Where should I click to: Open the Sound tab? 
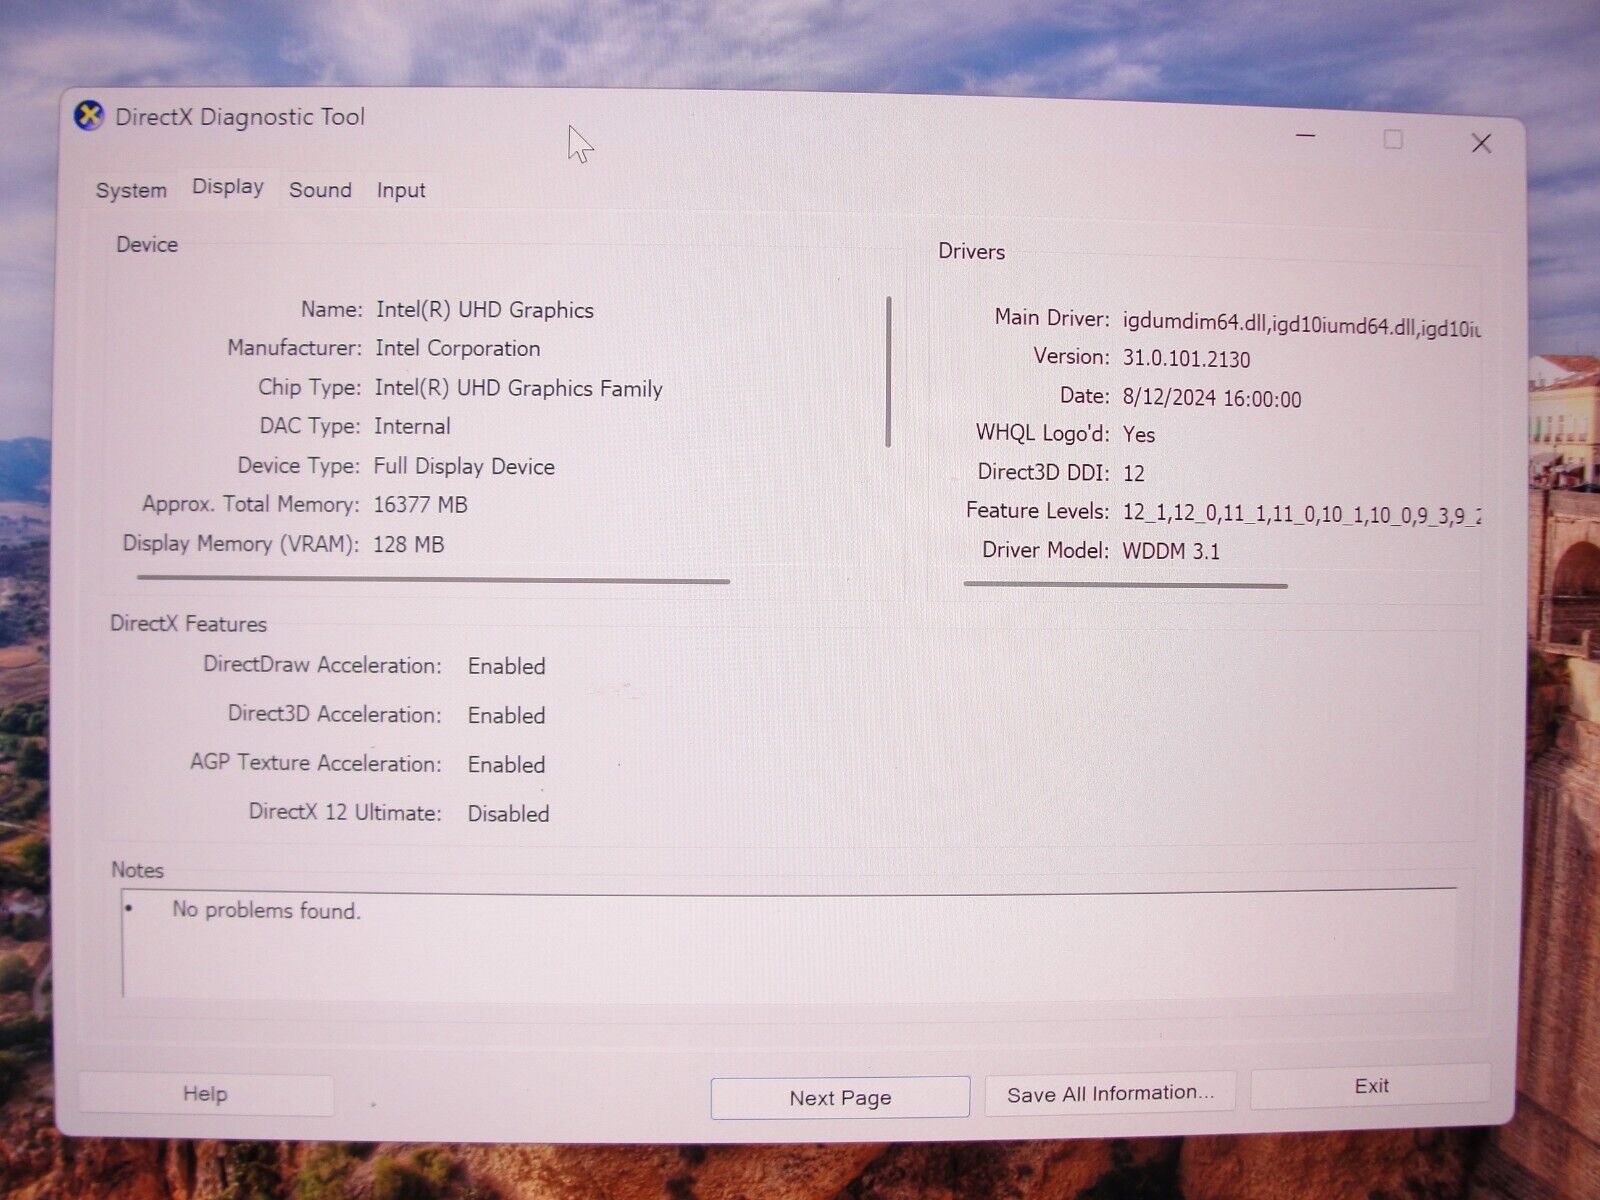coord(320,190)
